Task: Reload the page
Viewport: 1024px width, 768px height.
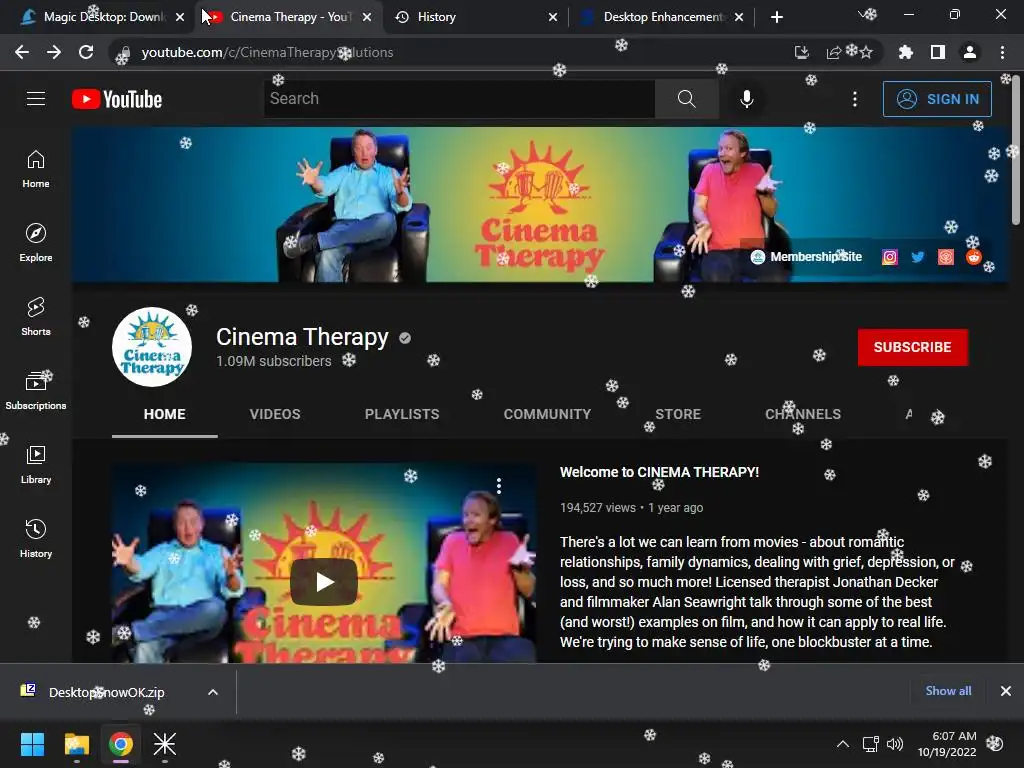Action: [x=86, y=52]
